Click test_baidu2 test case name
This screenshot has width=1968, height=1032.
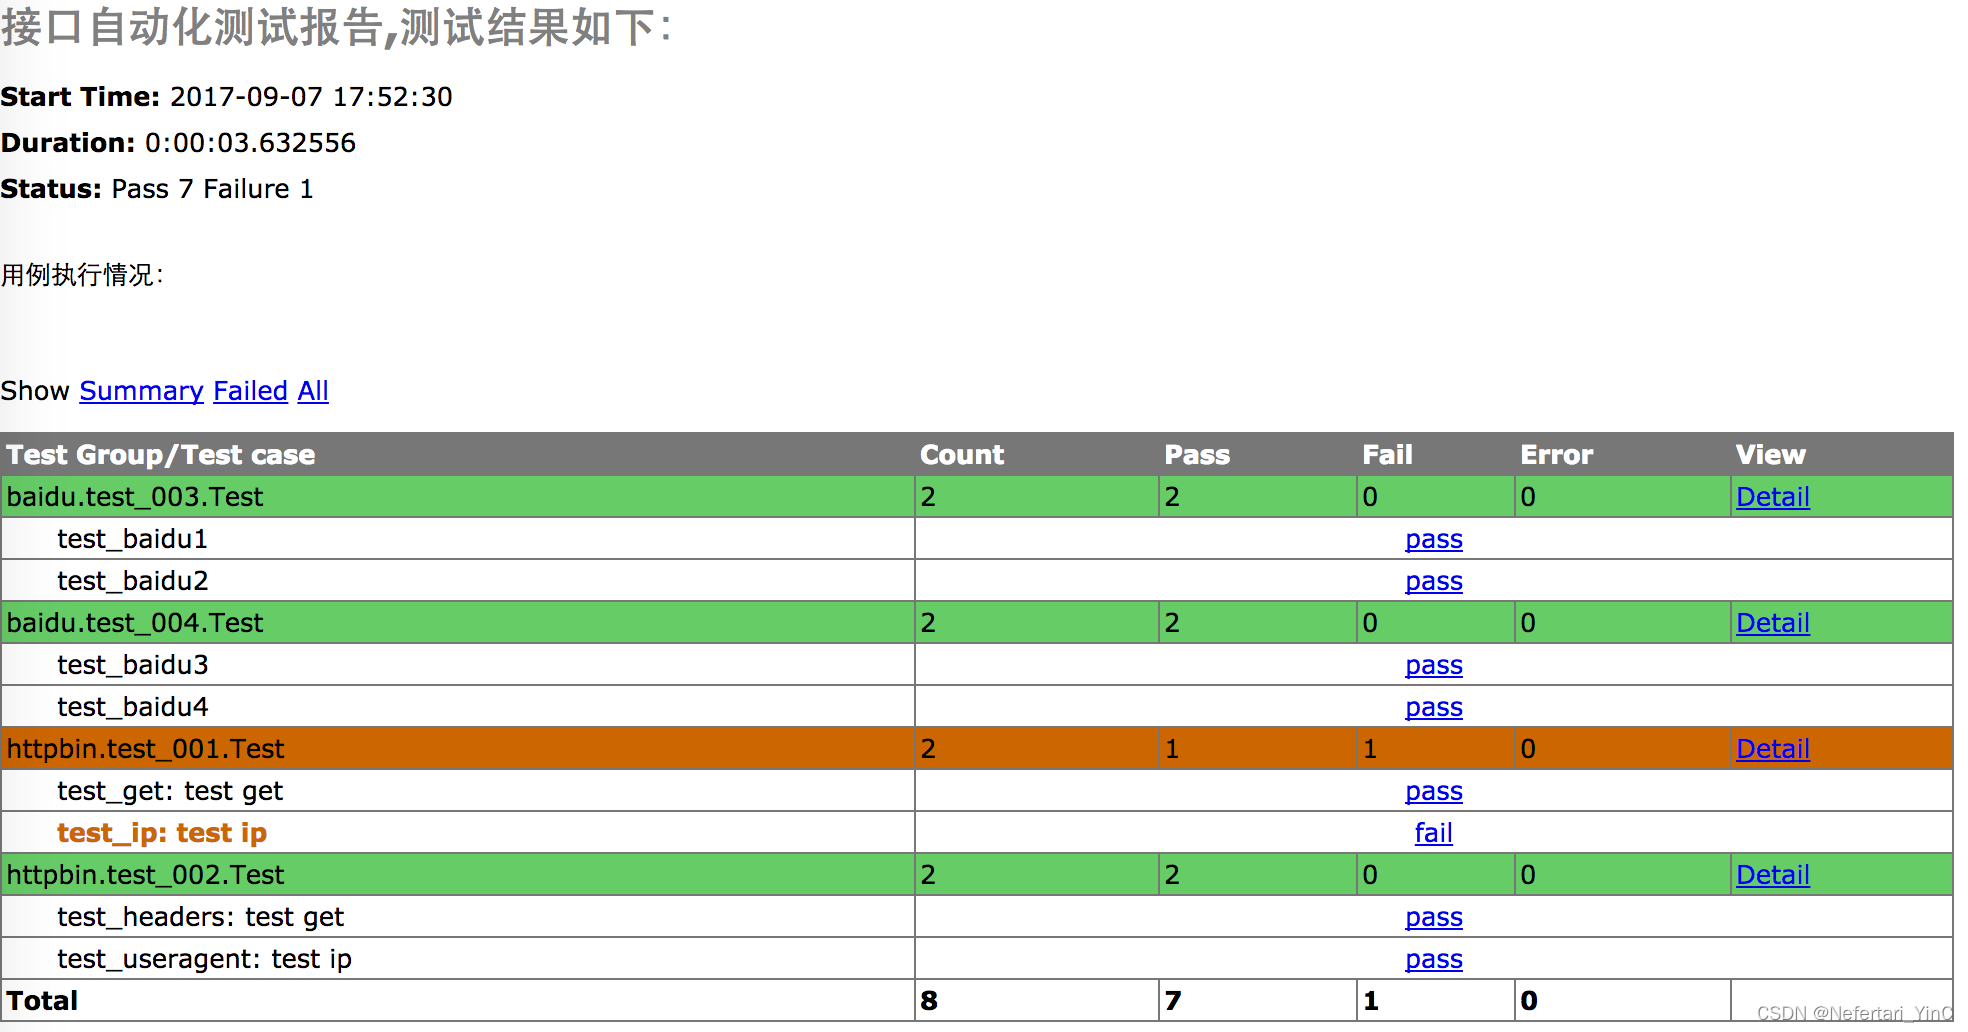(132, 581)
